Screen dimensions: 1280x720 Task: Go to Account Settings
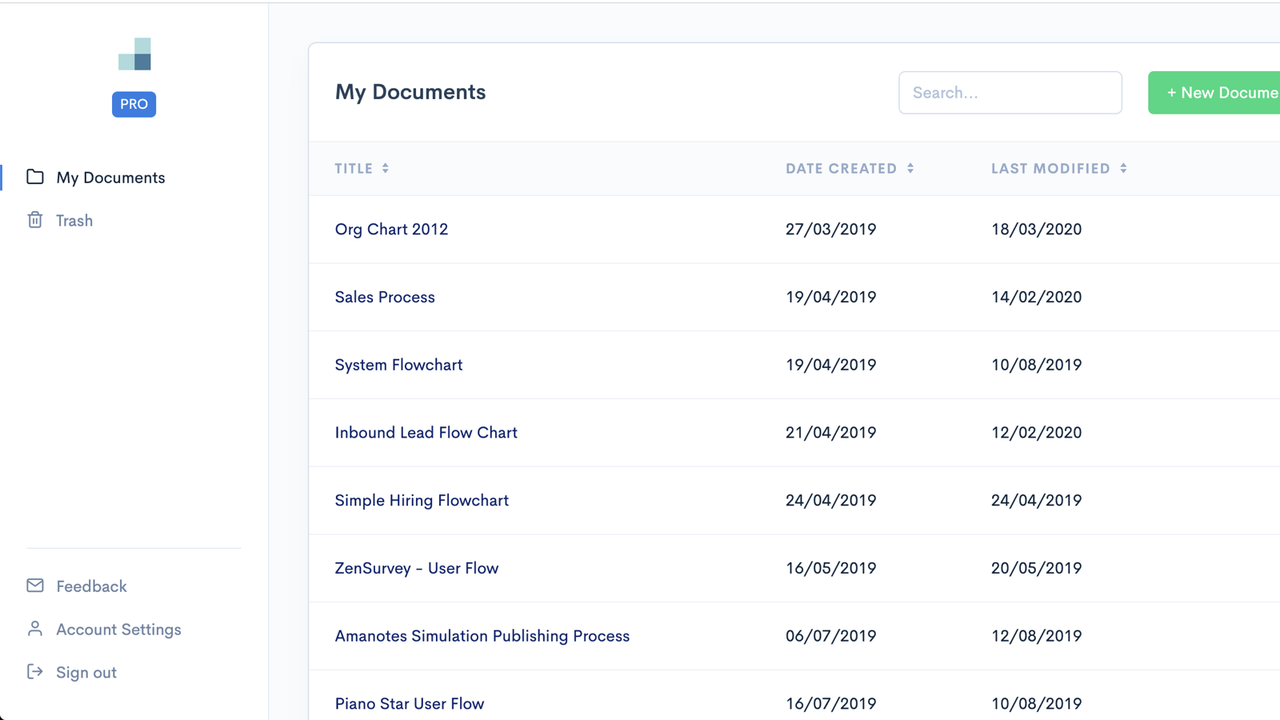point(118,629)
